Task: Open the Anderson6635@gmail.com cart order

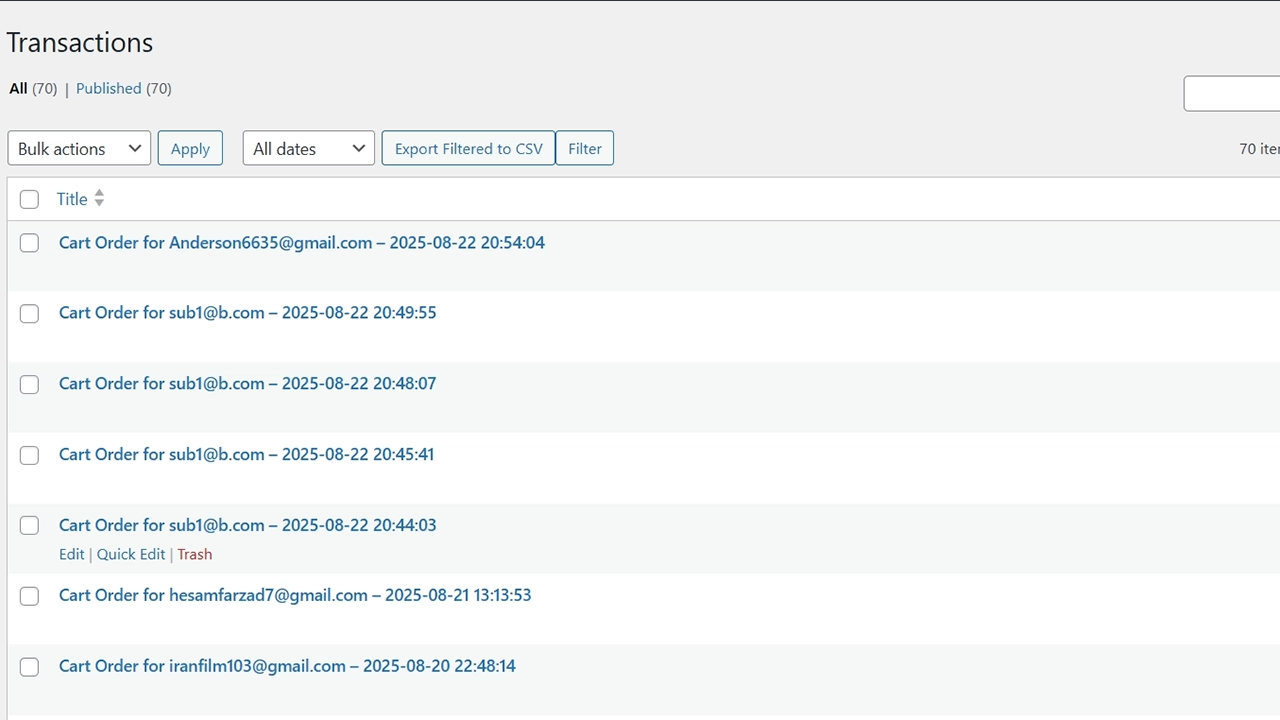Action: 301,243
